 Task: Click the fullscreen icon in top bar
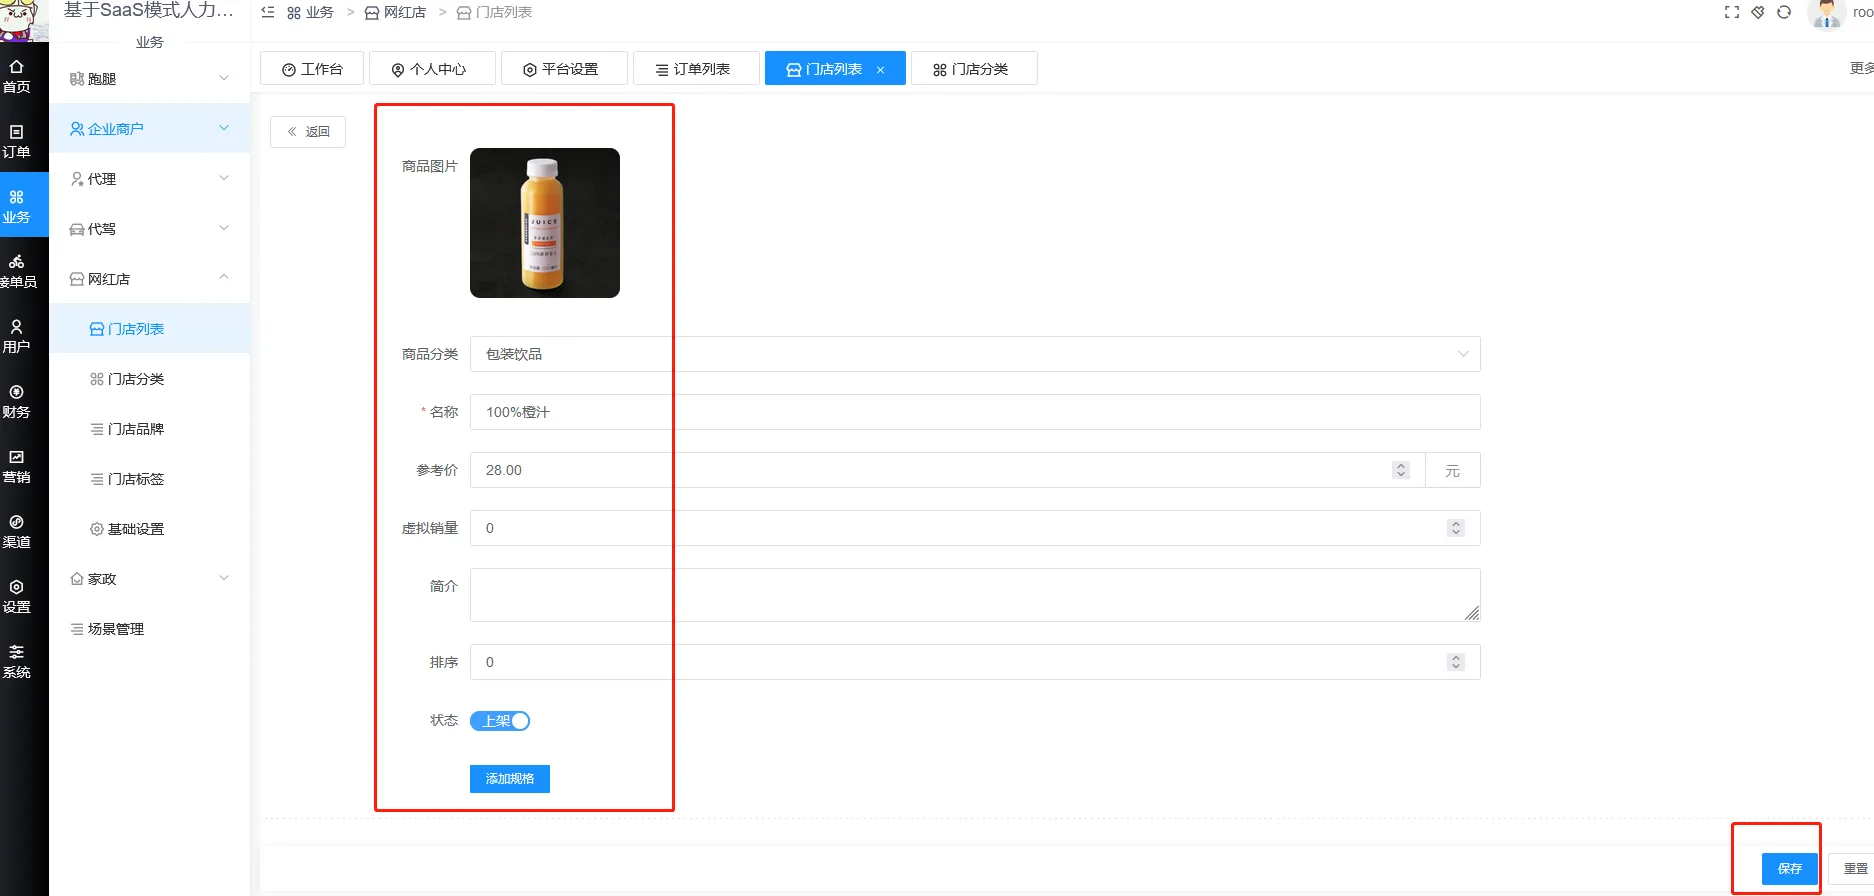pyautogui.click(x=1732, y=12)
